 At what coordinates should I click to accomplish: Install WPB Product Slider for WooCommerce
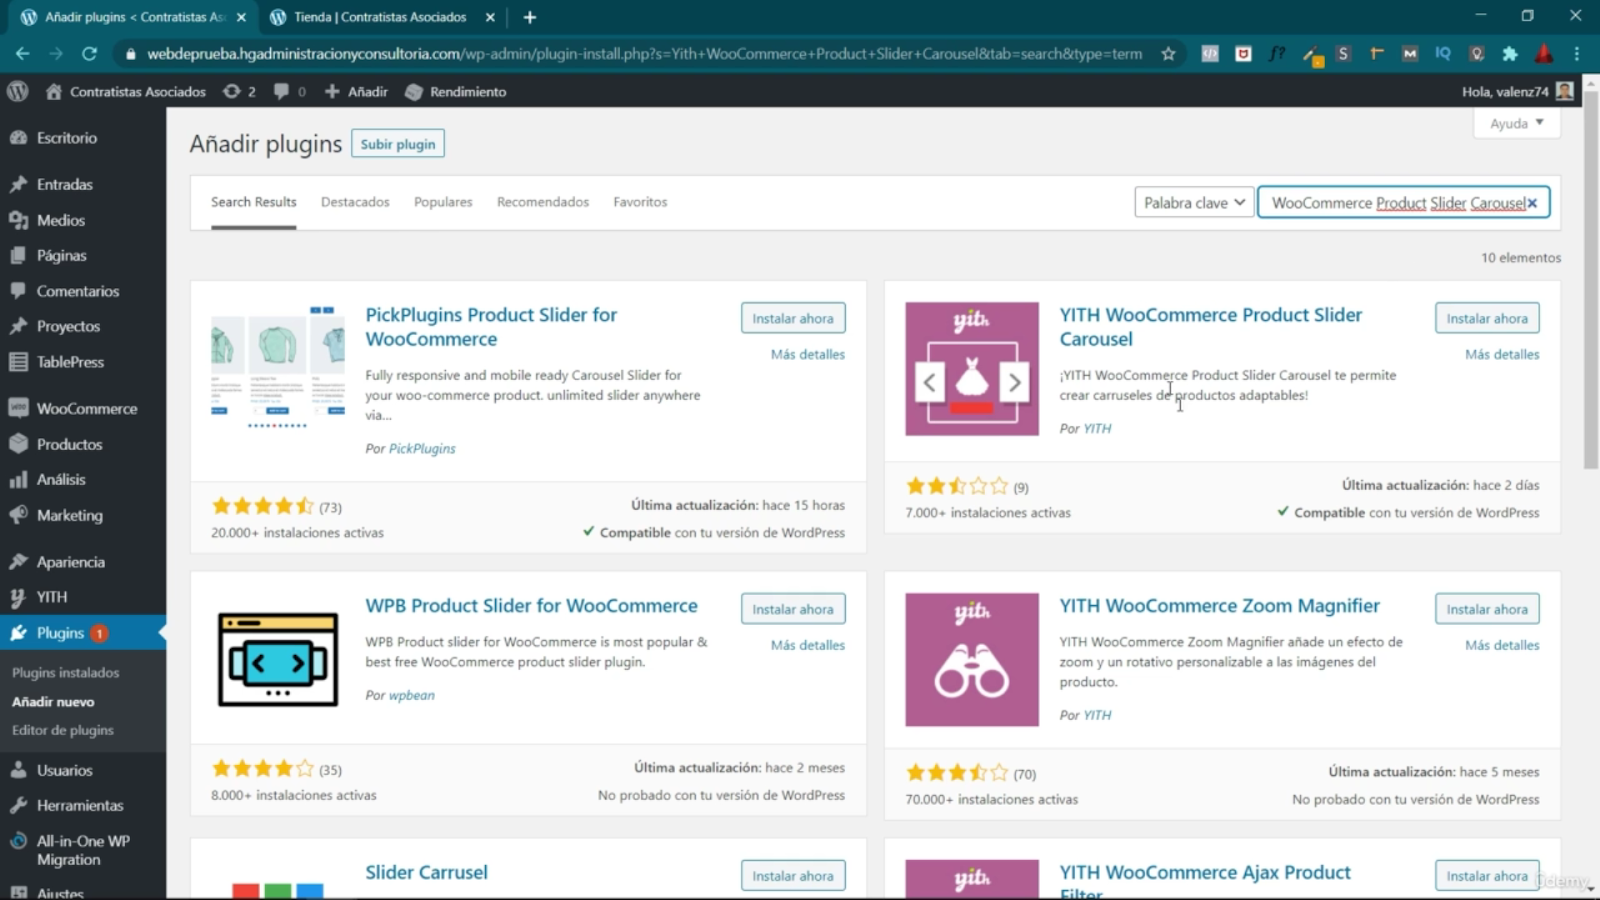pos(793,609)
